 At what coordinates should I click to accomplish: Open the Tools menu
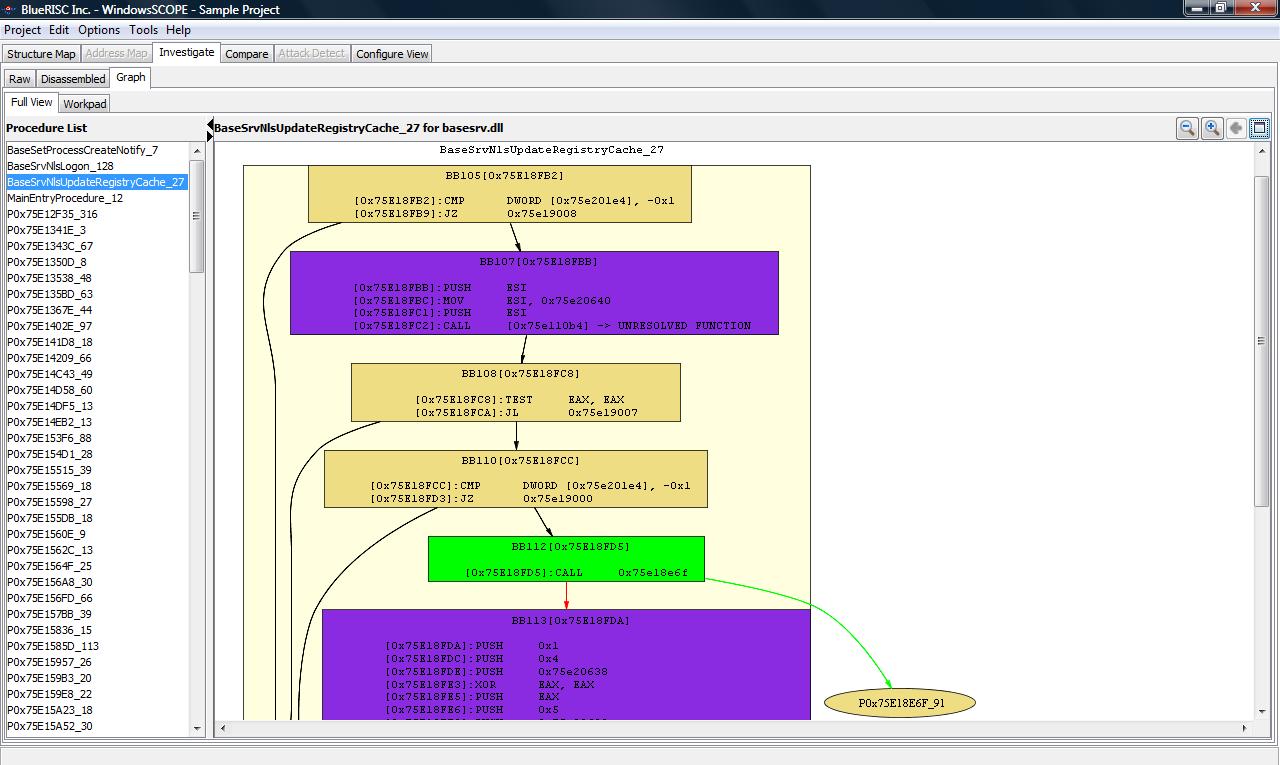143,30
